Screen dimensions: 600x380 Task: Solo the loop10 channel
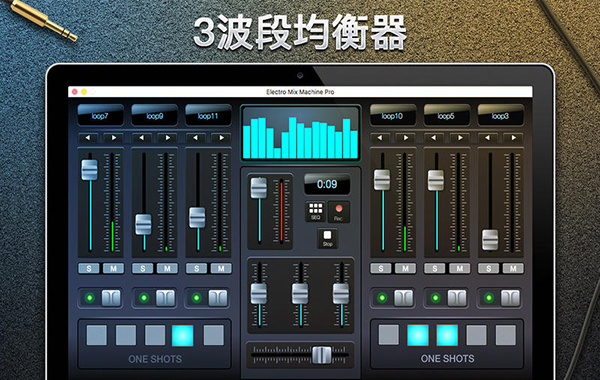click(381, 268)
